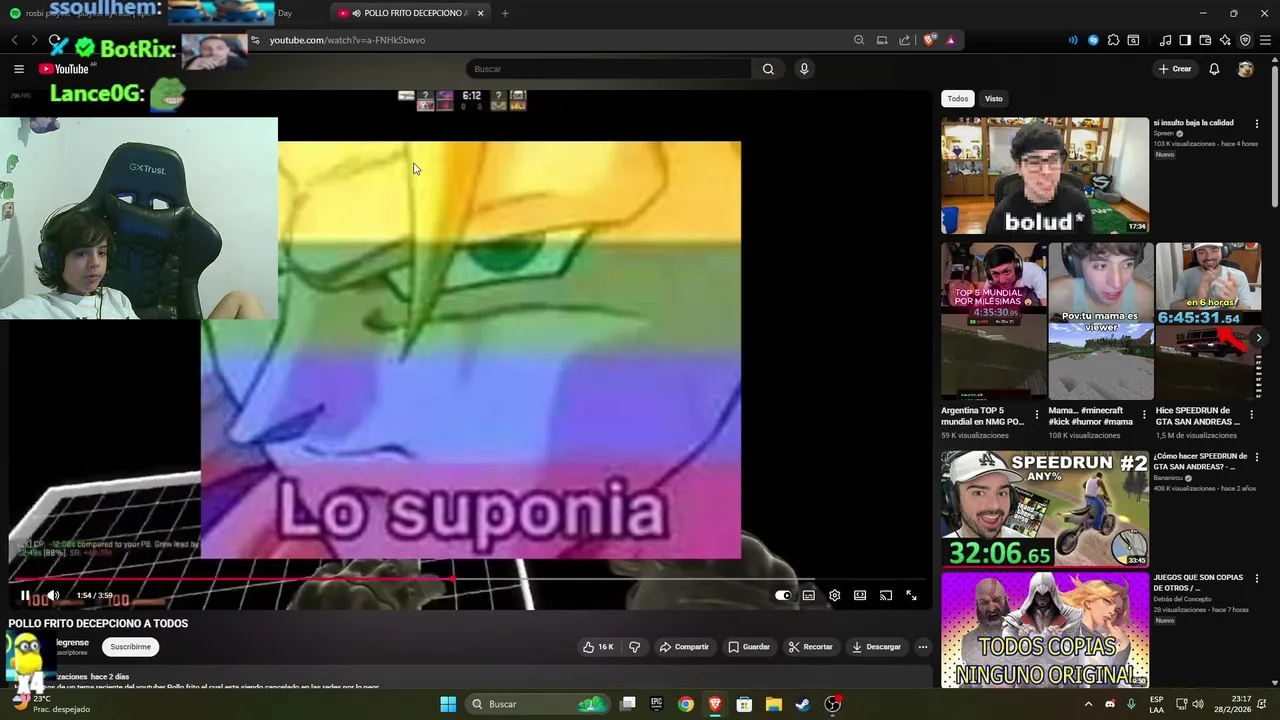
Task: Open the Brave Rewards triangle icon
Action: [950, 40]
